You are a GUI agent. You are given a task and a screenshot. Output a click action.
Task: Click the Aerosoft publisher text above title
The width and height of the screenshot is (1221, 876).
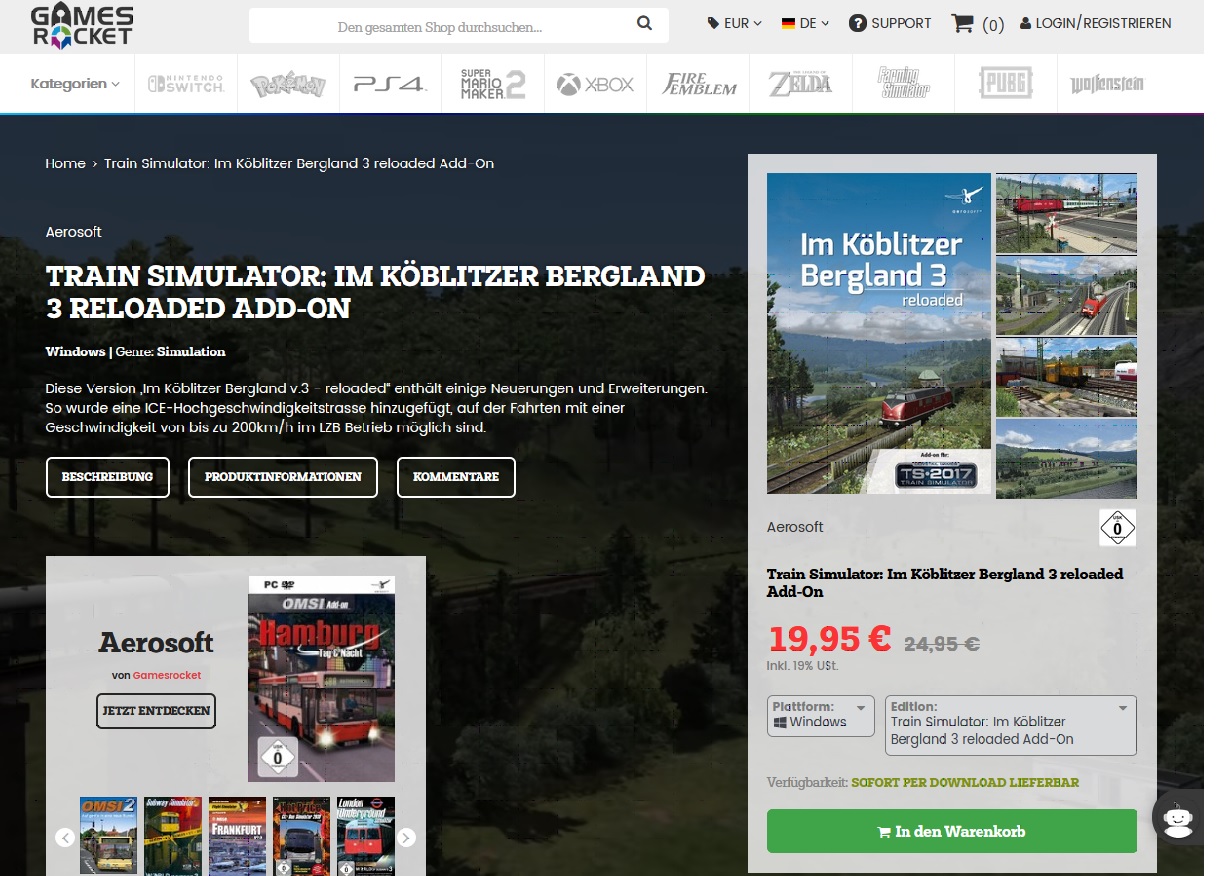73,232
